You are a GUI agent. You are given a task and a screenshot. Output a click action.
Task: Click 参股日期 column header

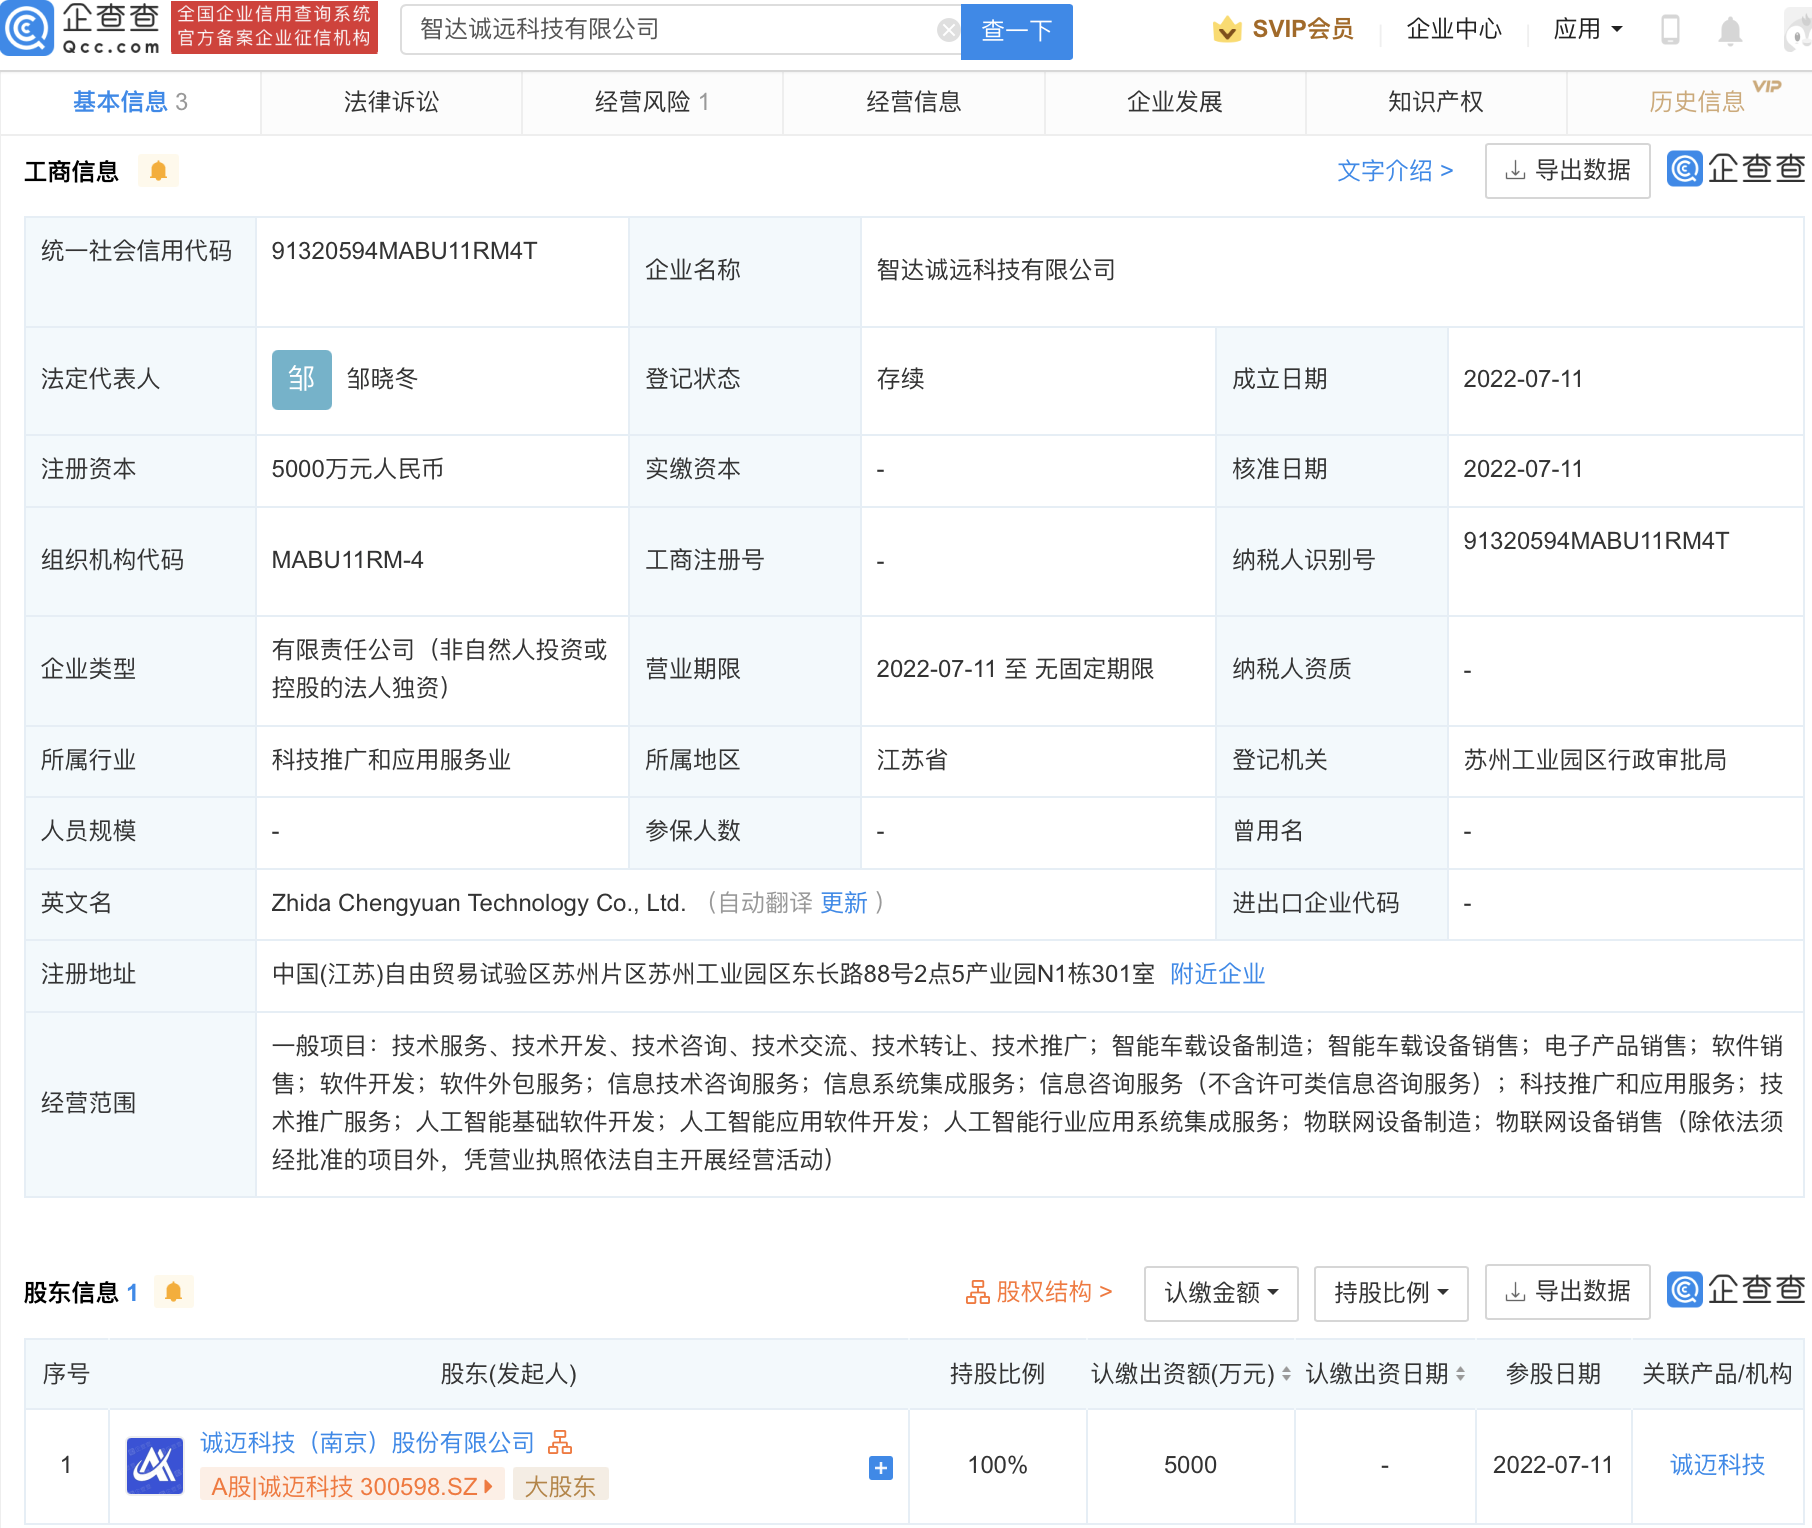click(1553, 1374)
